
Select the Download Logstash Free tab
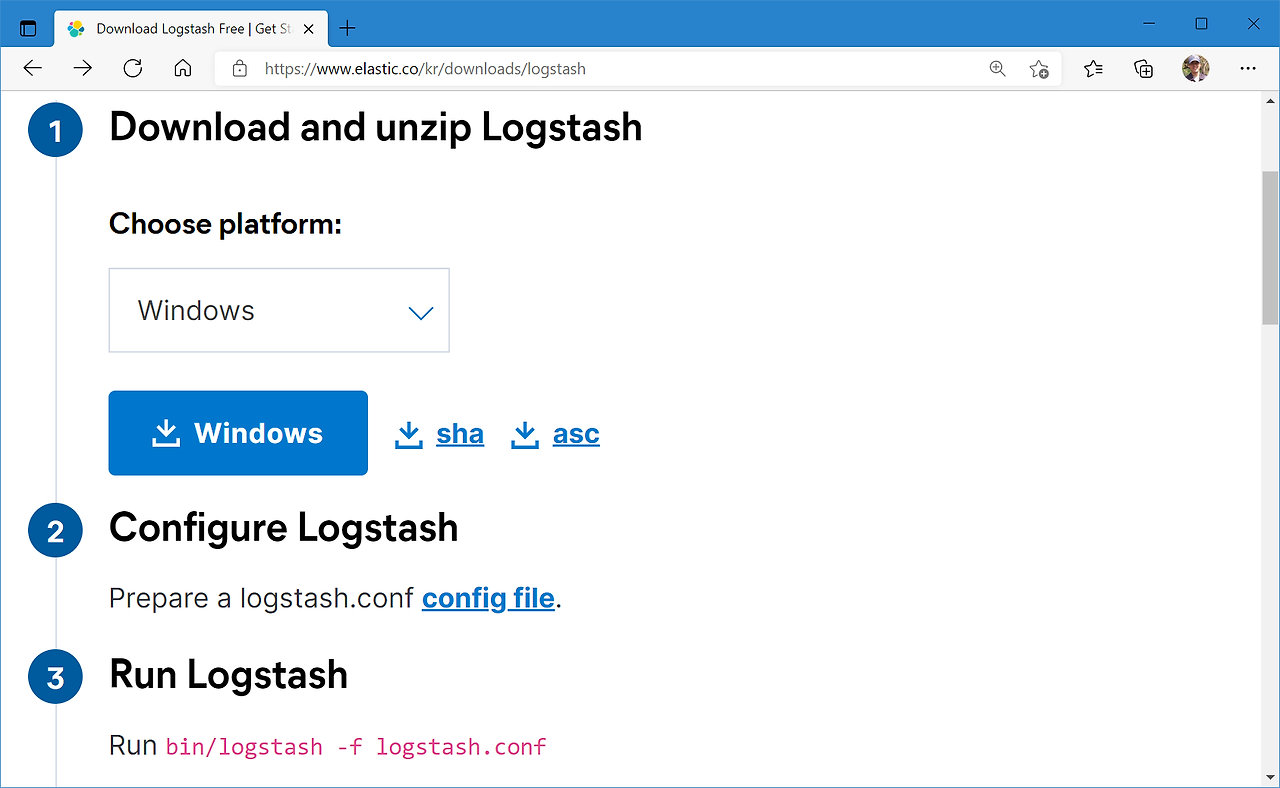[x=192, y=28]
